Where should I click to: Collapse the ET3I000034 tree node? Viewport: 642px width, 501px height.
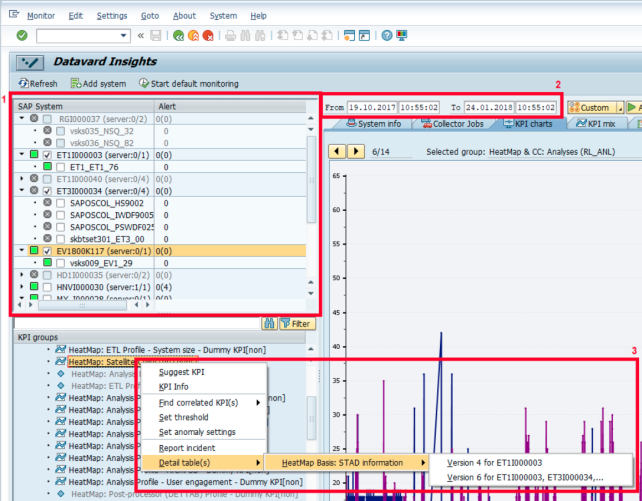(x=22, y=191)
